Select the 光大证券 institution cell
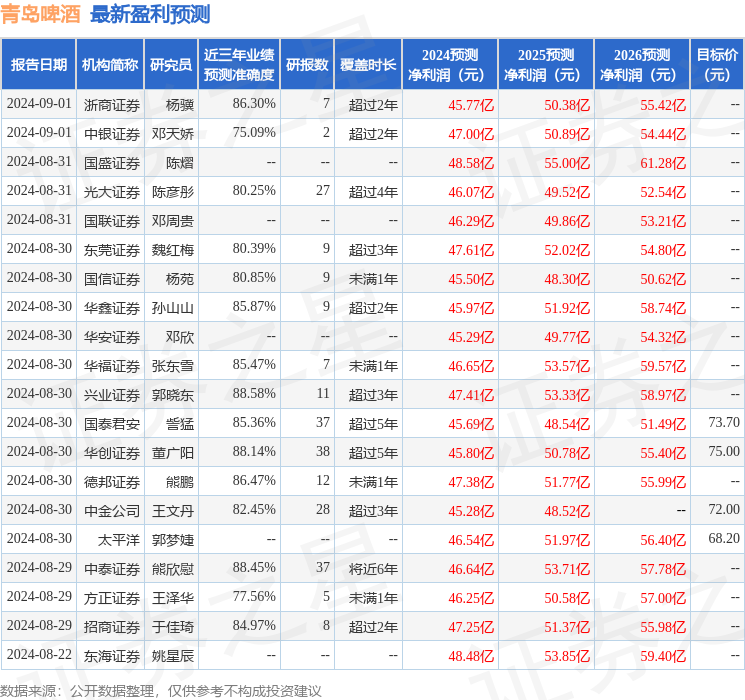The width and height of the screenshot is (745, 700). pyautogui.click(x=112, y=192)
